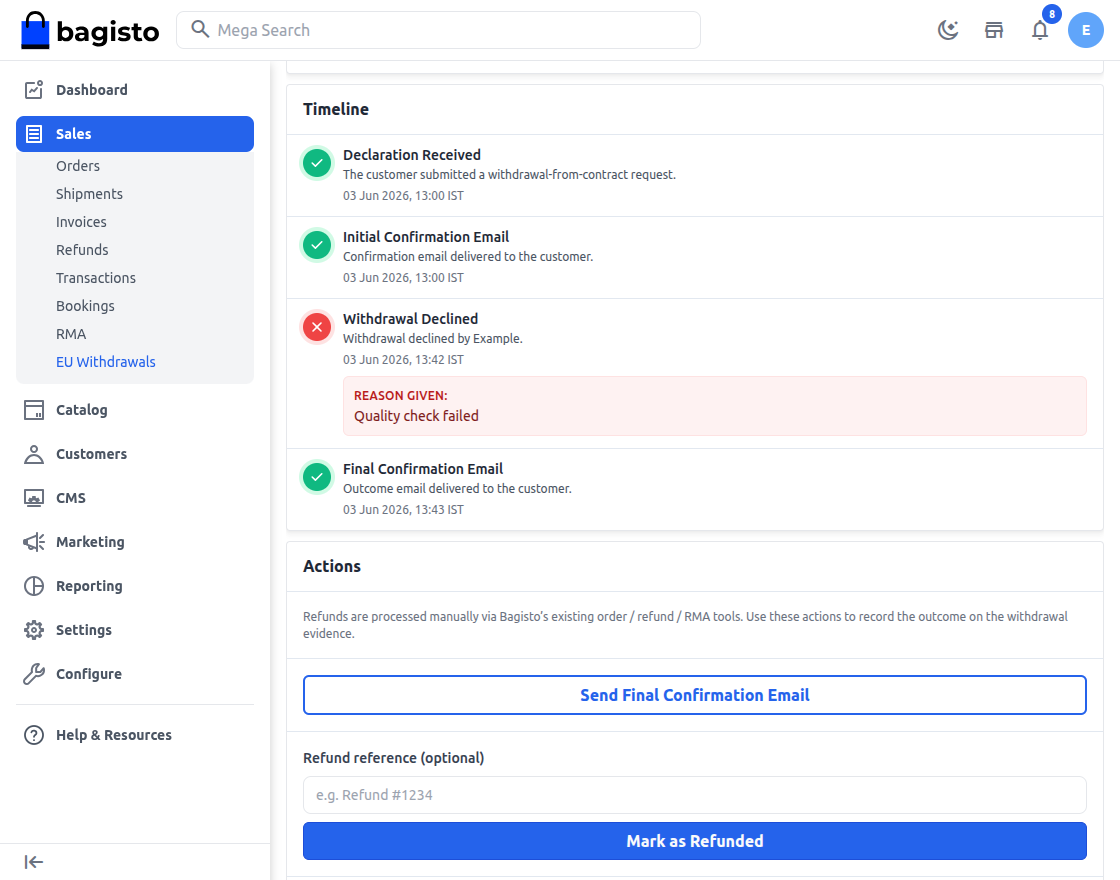Image resolution: width=1120 pixels, height=880 pixels.
Task: Click the 'REASON GIVEN:' label
Action: coord(401,395)
